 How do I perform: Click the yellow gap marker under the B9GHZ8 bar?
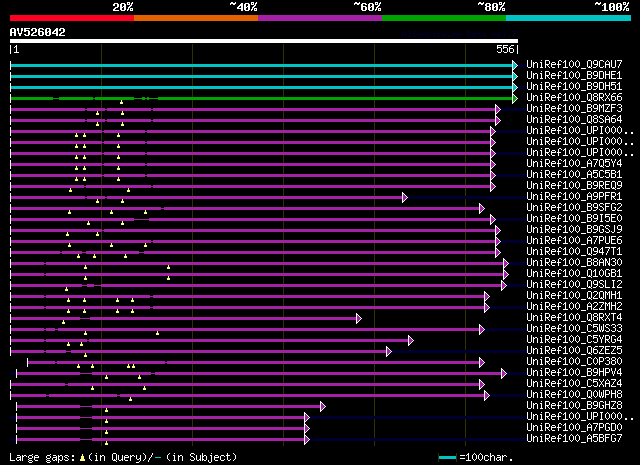coord(106,410)
